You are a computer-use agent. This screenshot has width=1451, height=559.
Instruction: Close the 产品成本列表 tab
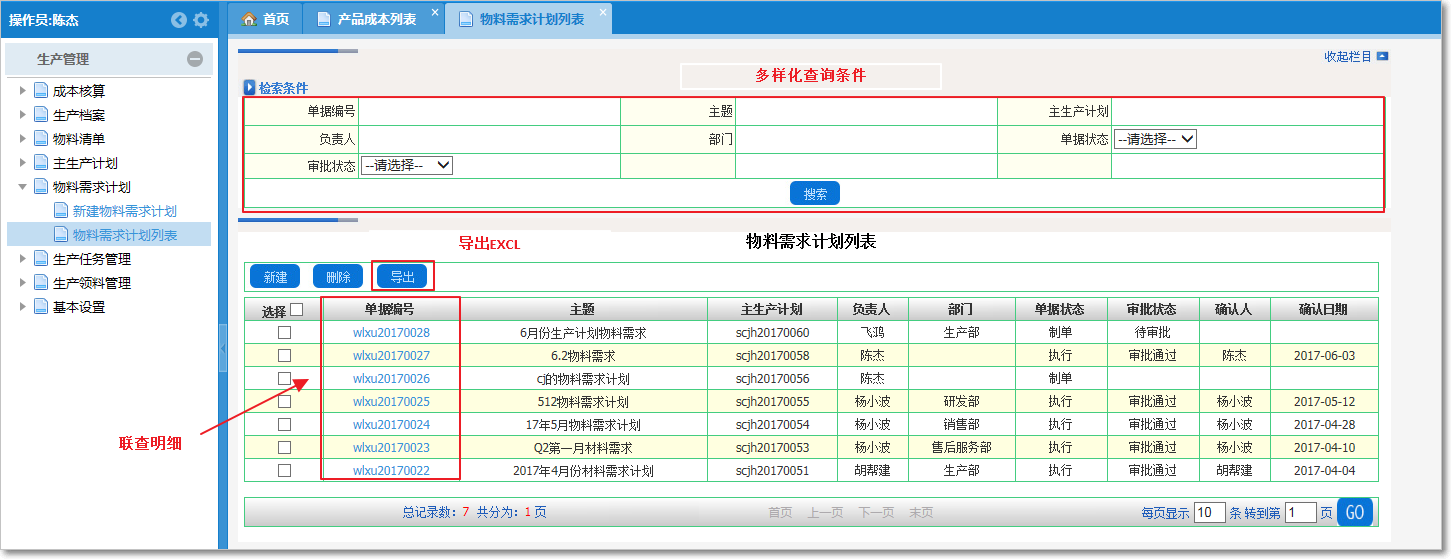click(434, 13)
